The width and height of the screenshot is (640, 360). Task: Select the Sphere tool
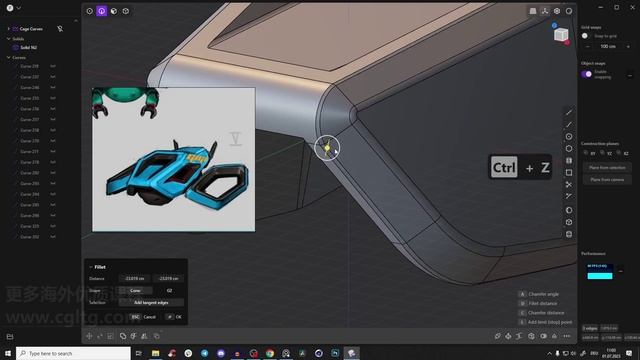[x=569, y=210]
